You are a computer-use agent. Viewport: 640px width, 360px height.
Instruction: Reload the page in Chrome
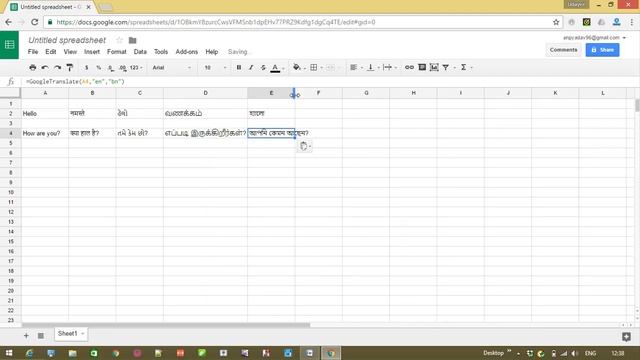(35, 22)
